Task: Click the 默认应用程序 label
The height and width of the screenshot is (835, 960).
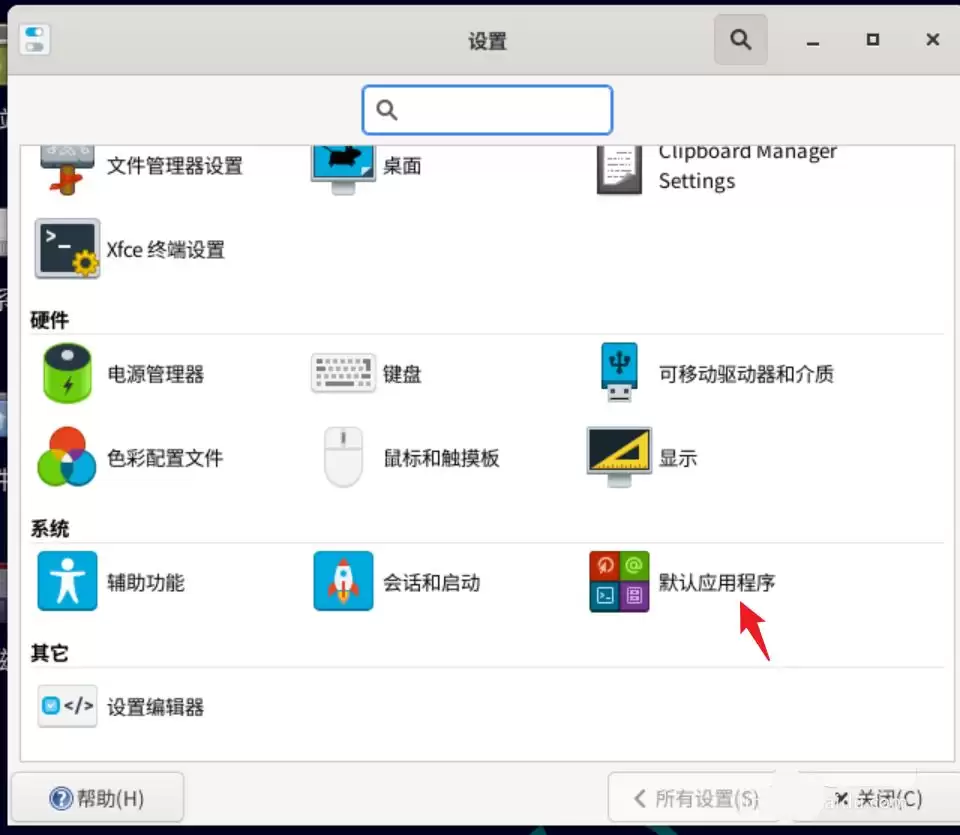Action: point(717,582)
